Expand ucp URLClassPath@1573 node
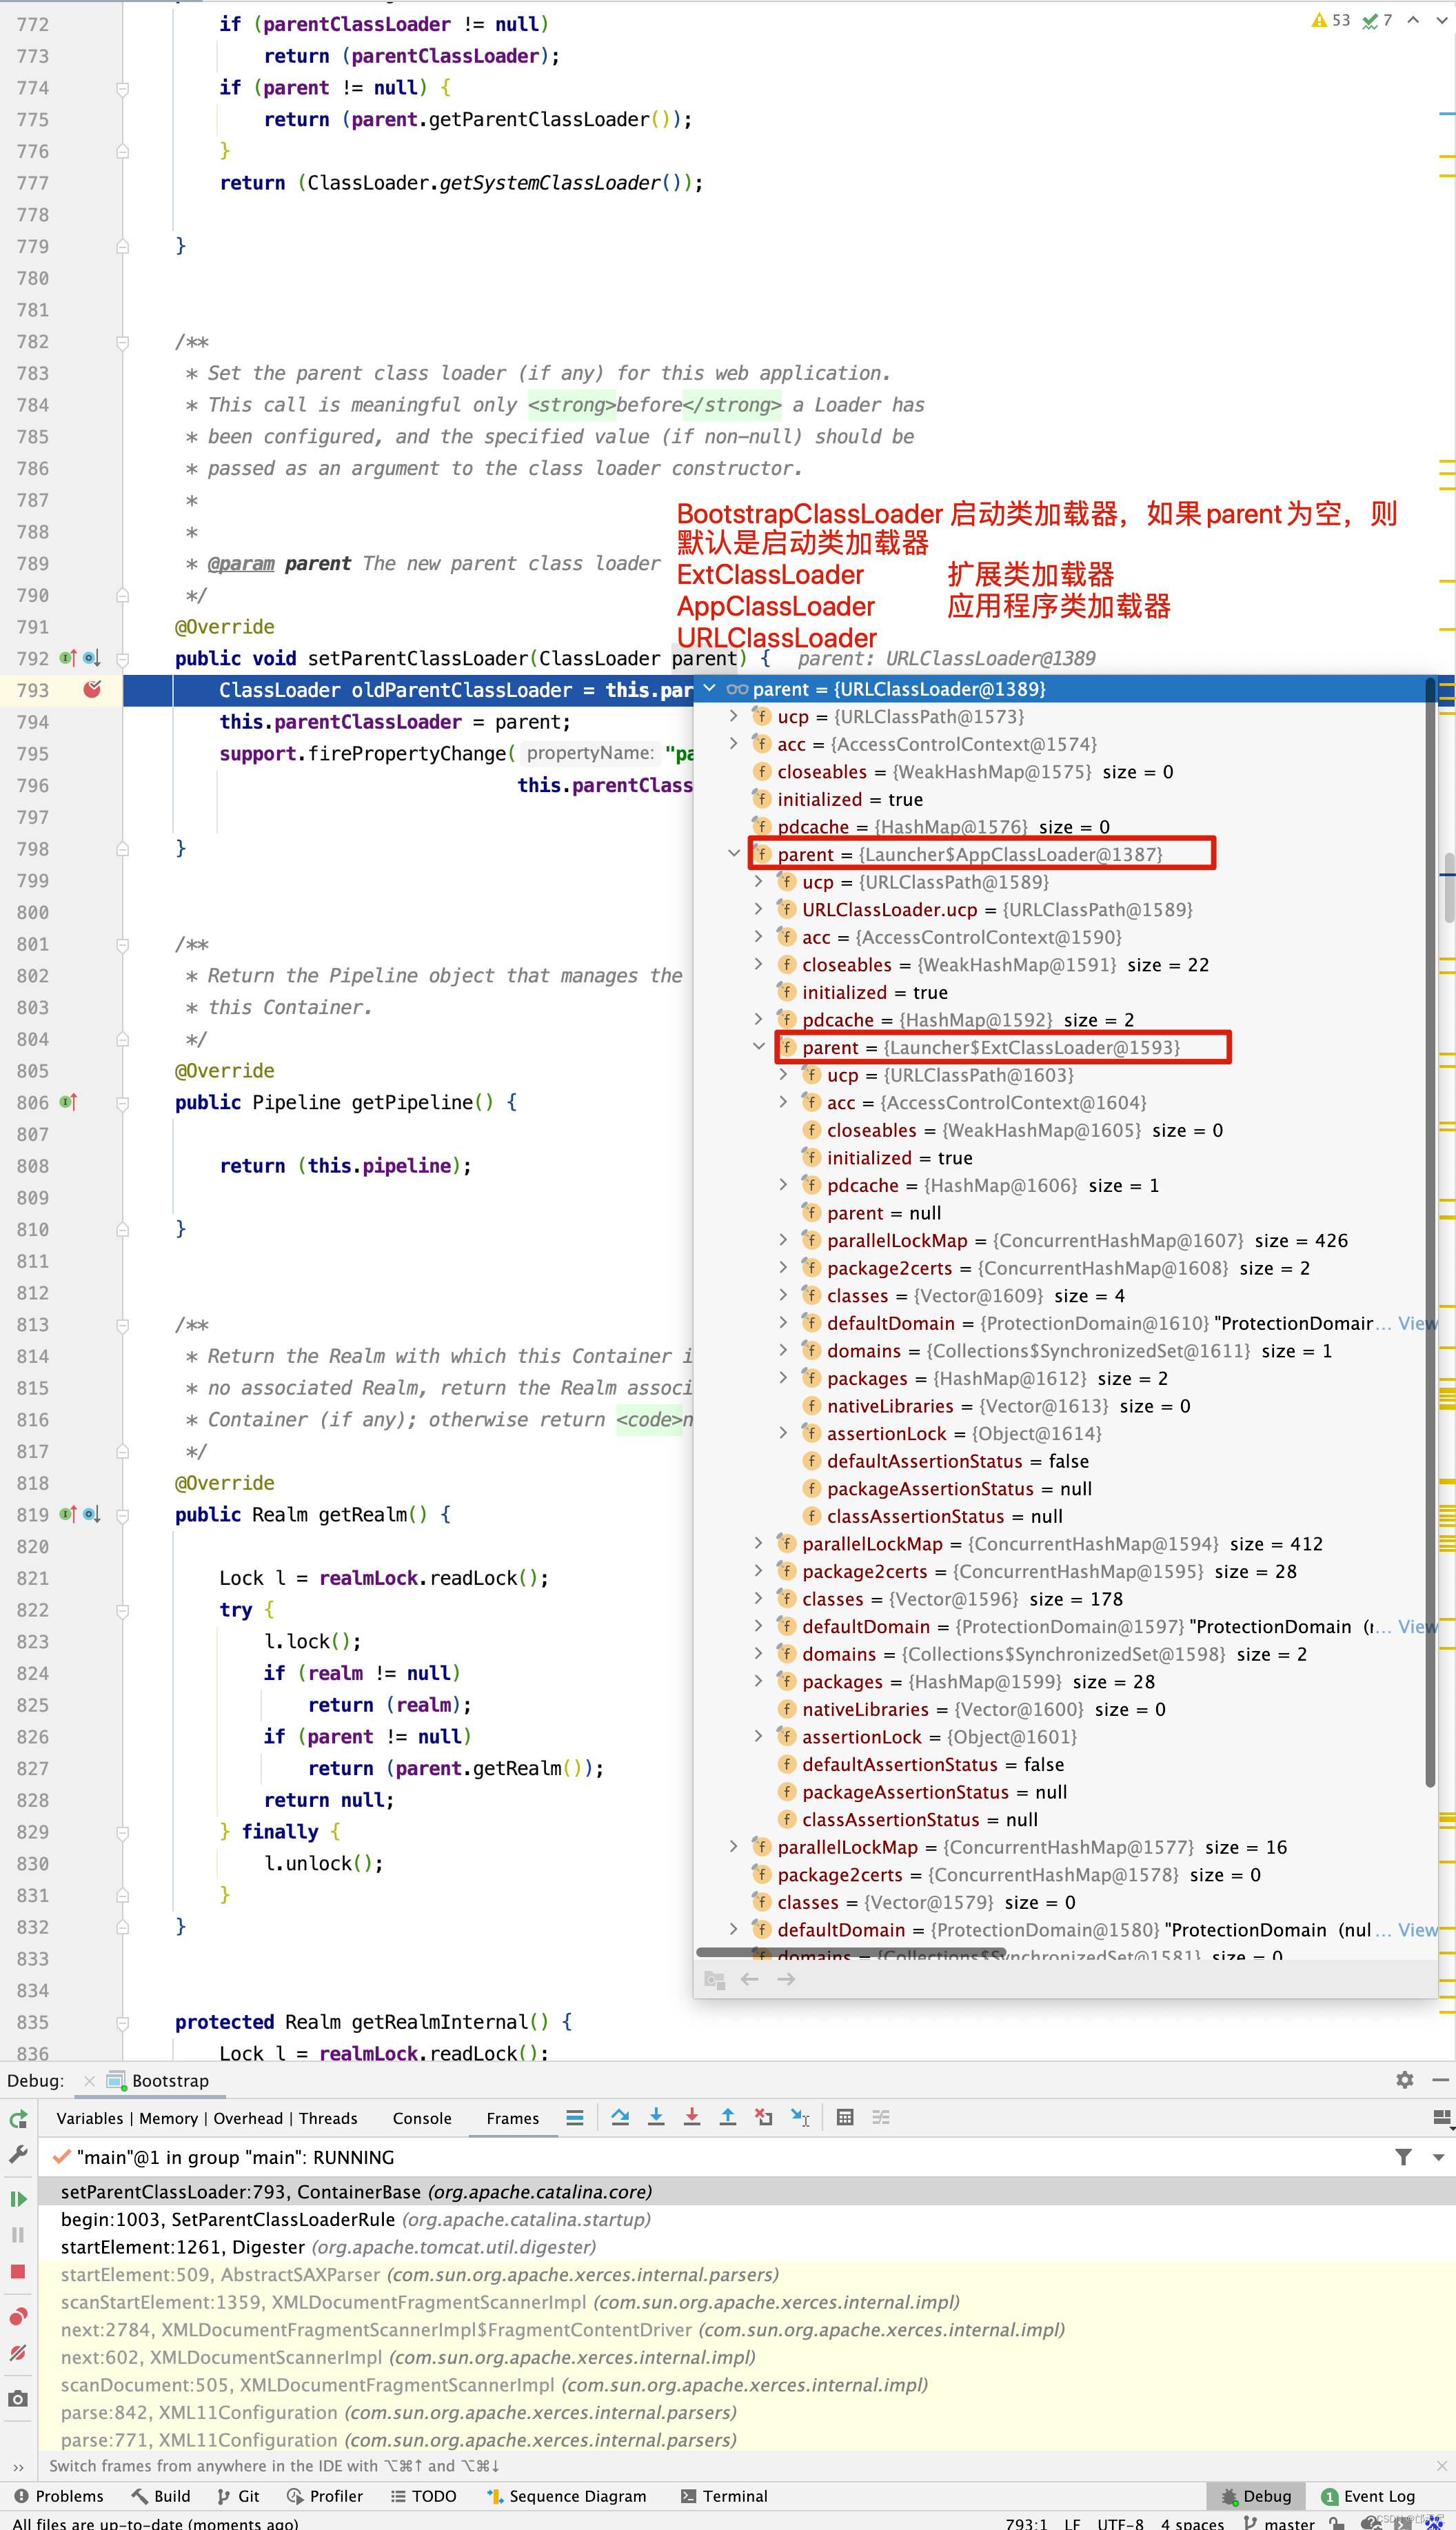This screenshot has width=1456, height=2530. click(x=734, y=716)
